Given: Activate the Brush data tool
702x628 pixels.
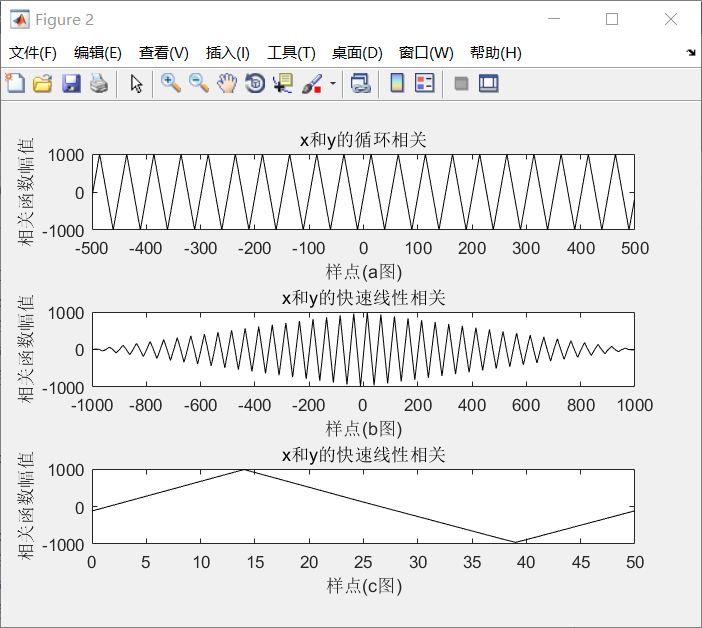Looking at the screenshot, I should click(x=312, y=84).
